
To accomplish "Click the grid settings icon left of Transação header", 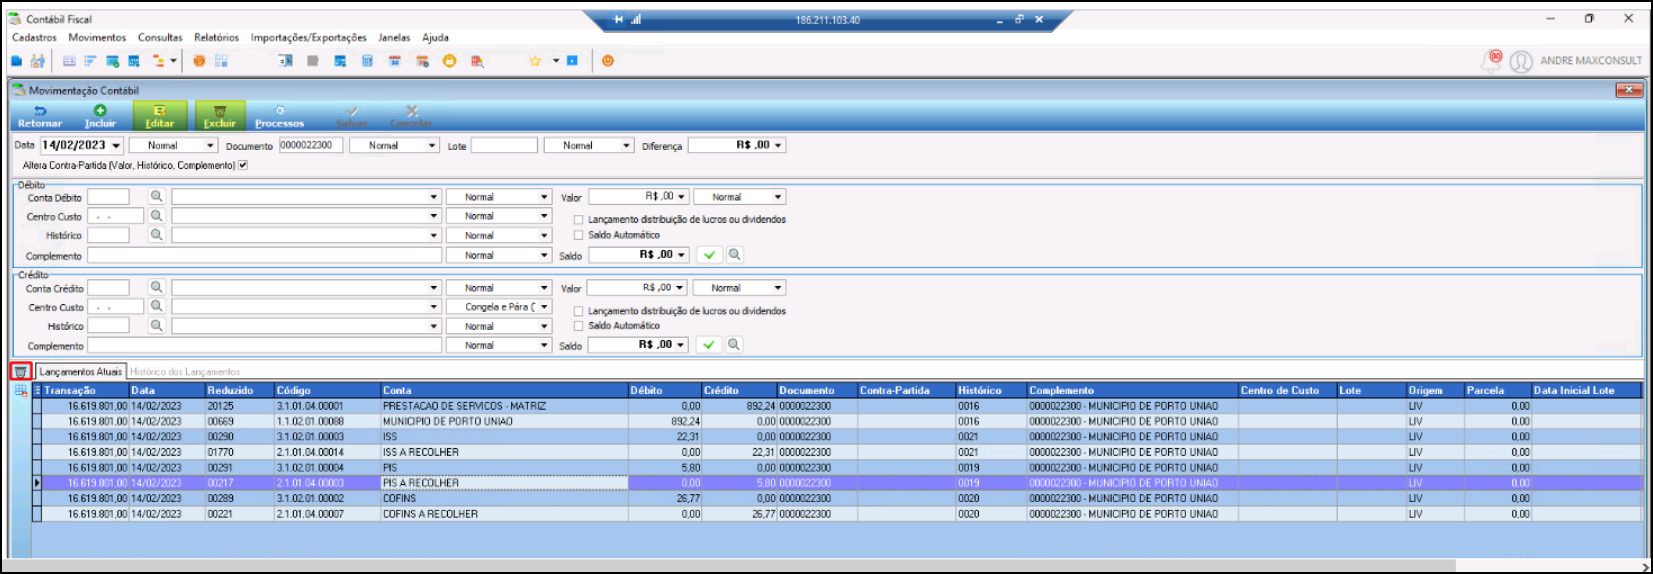I will (x=21, y=390).
